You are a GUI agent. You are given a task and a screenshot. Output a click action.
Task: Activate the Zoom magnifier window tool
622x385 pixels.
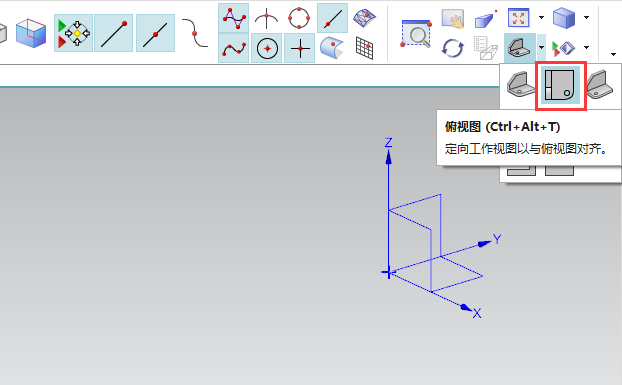(416, 33)
